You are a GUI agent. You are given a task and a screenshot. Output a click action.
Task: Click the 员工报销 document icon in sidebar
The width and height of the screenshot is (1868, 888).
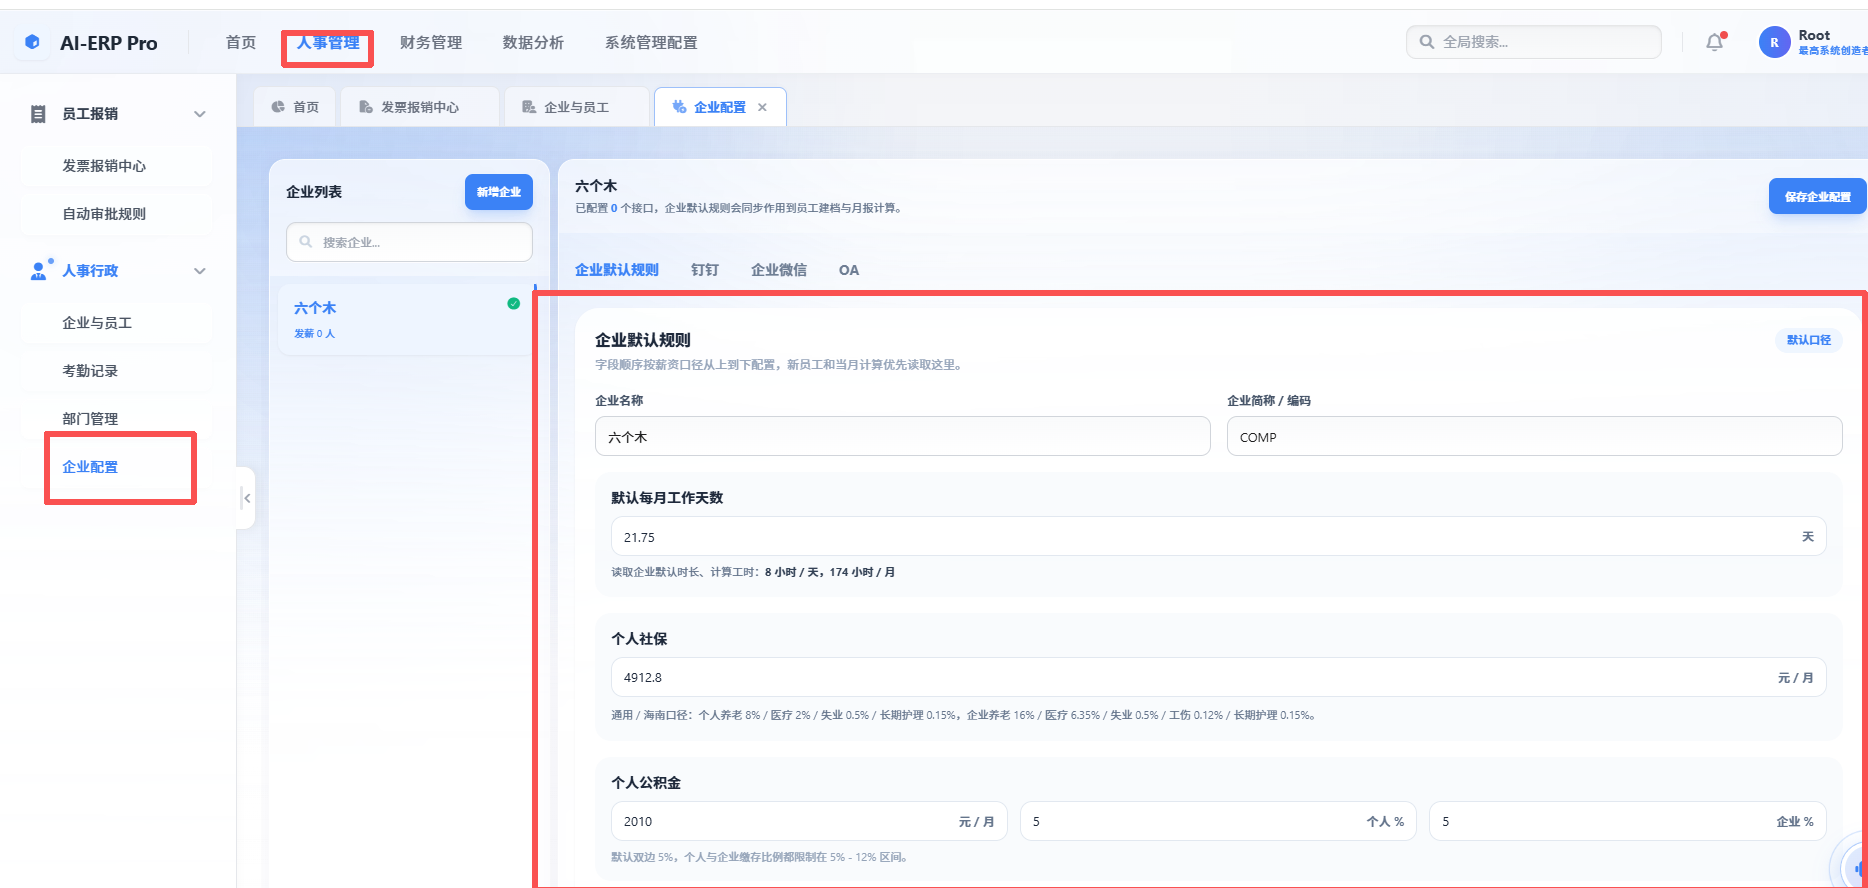pyautogui.click(x=38, y=114)
